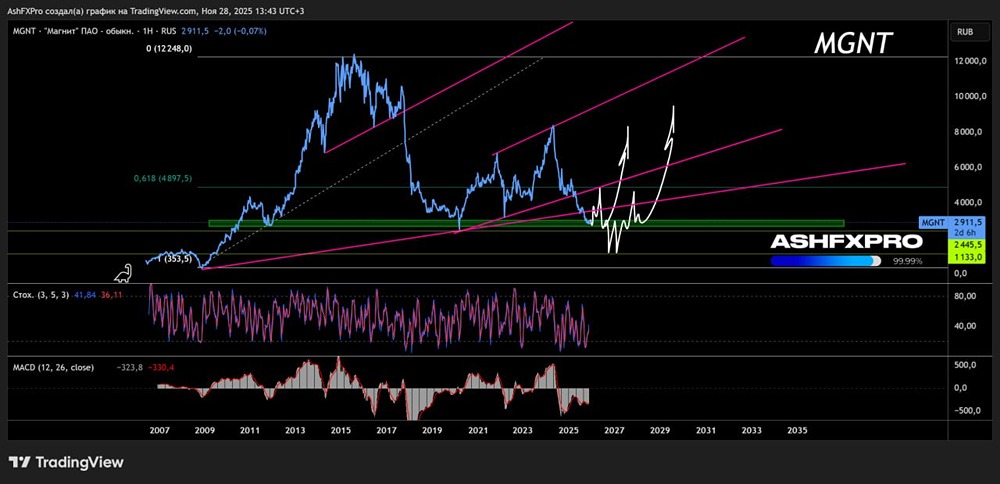Click the 2023 label on time axis
1000x484 pixels.
tap(523, 430)
